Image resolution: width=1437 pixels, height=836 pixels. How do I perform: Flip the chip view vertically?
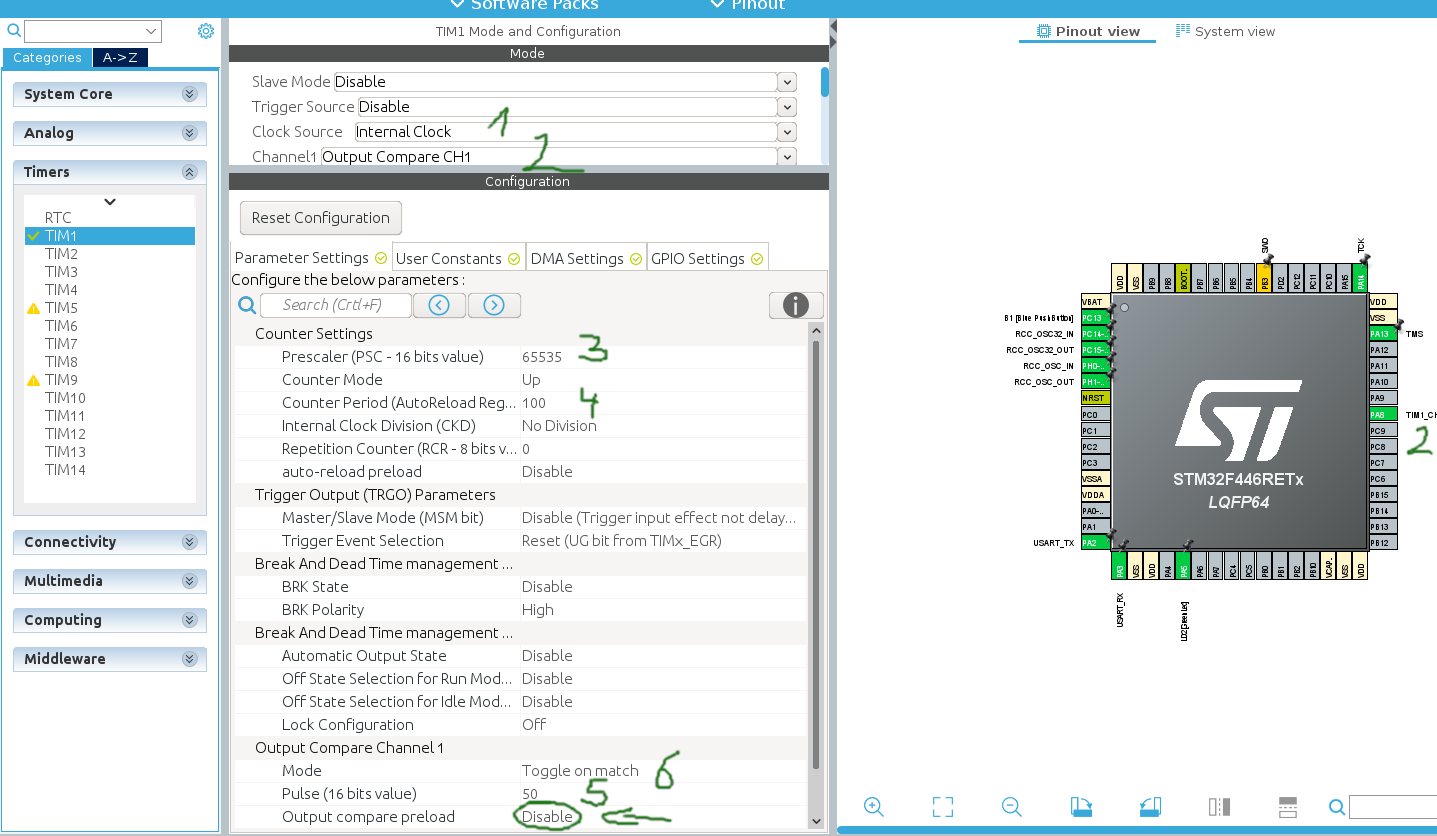(1287, 807)
